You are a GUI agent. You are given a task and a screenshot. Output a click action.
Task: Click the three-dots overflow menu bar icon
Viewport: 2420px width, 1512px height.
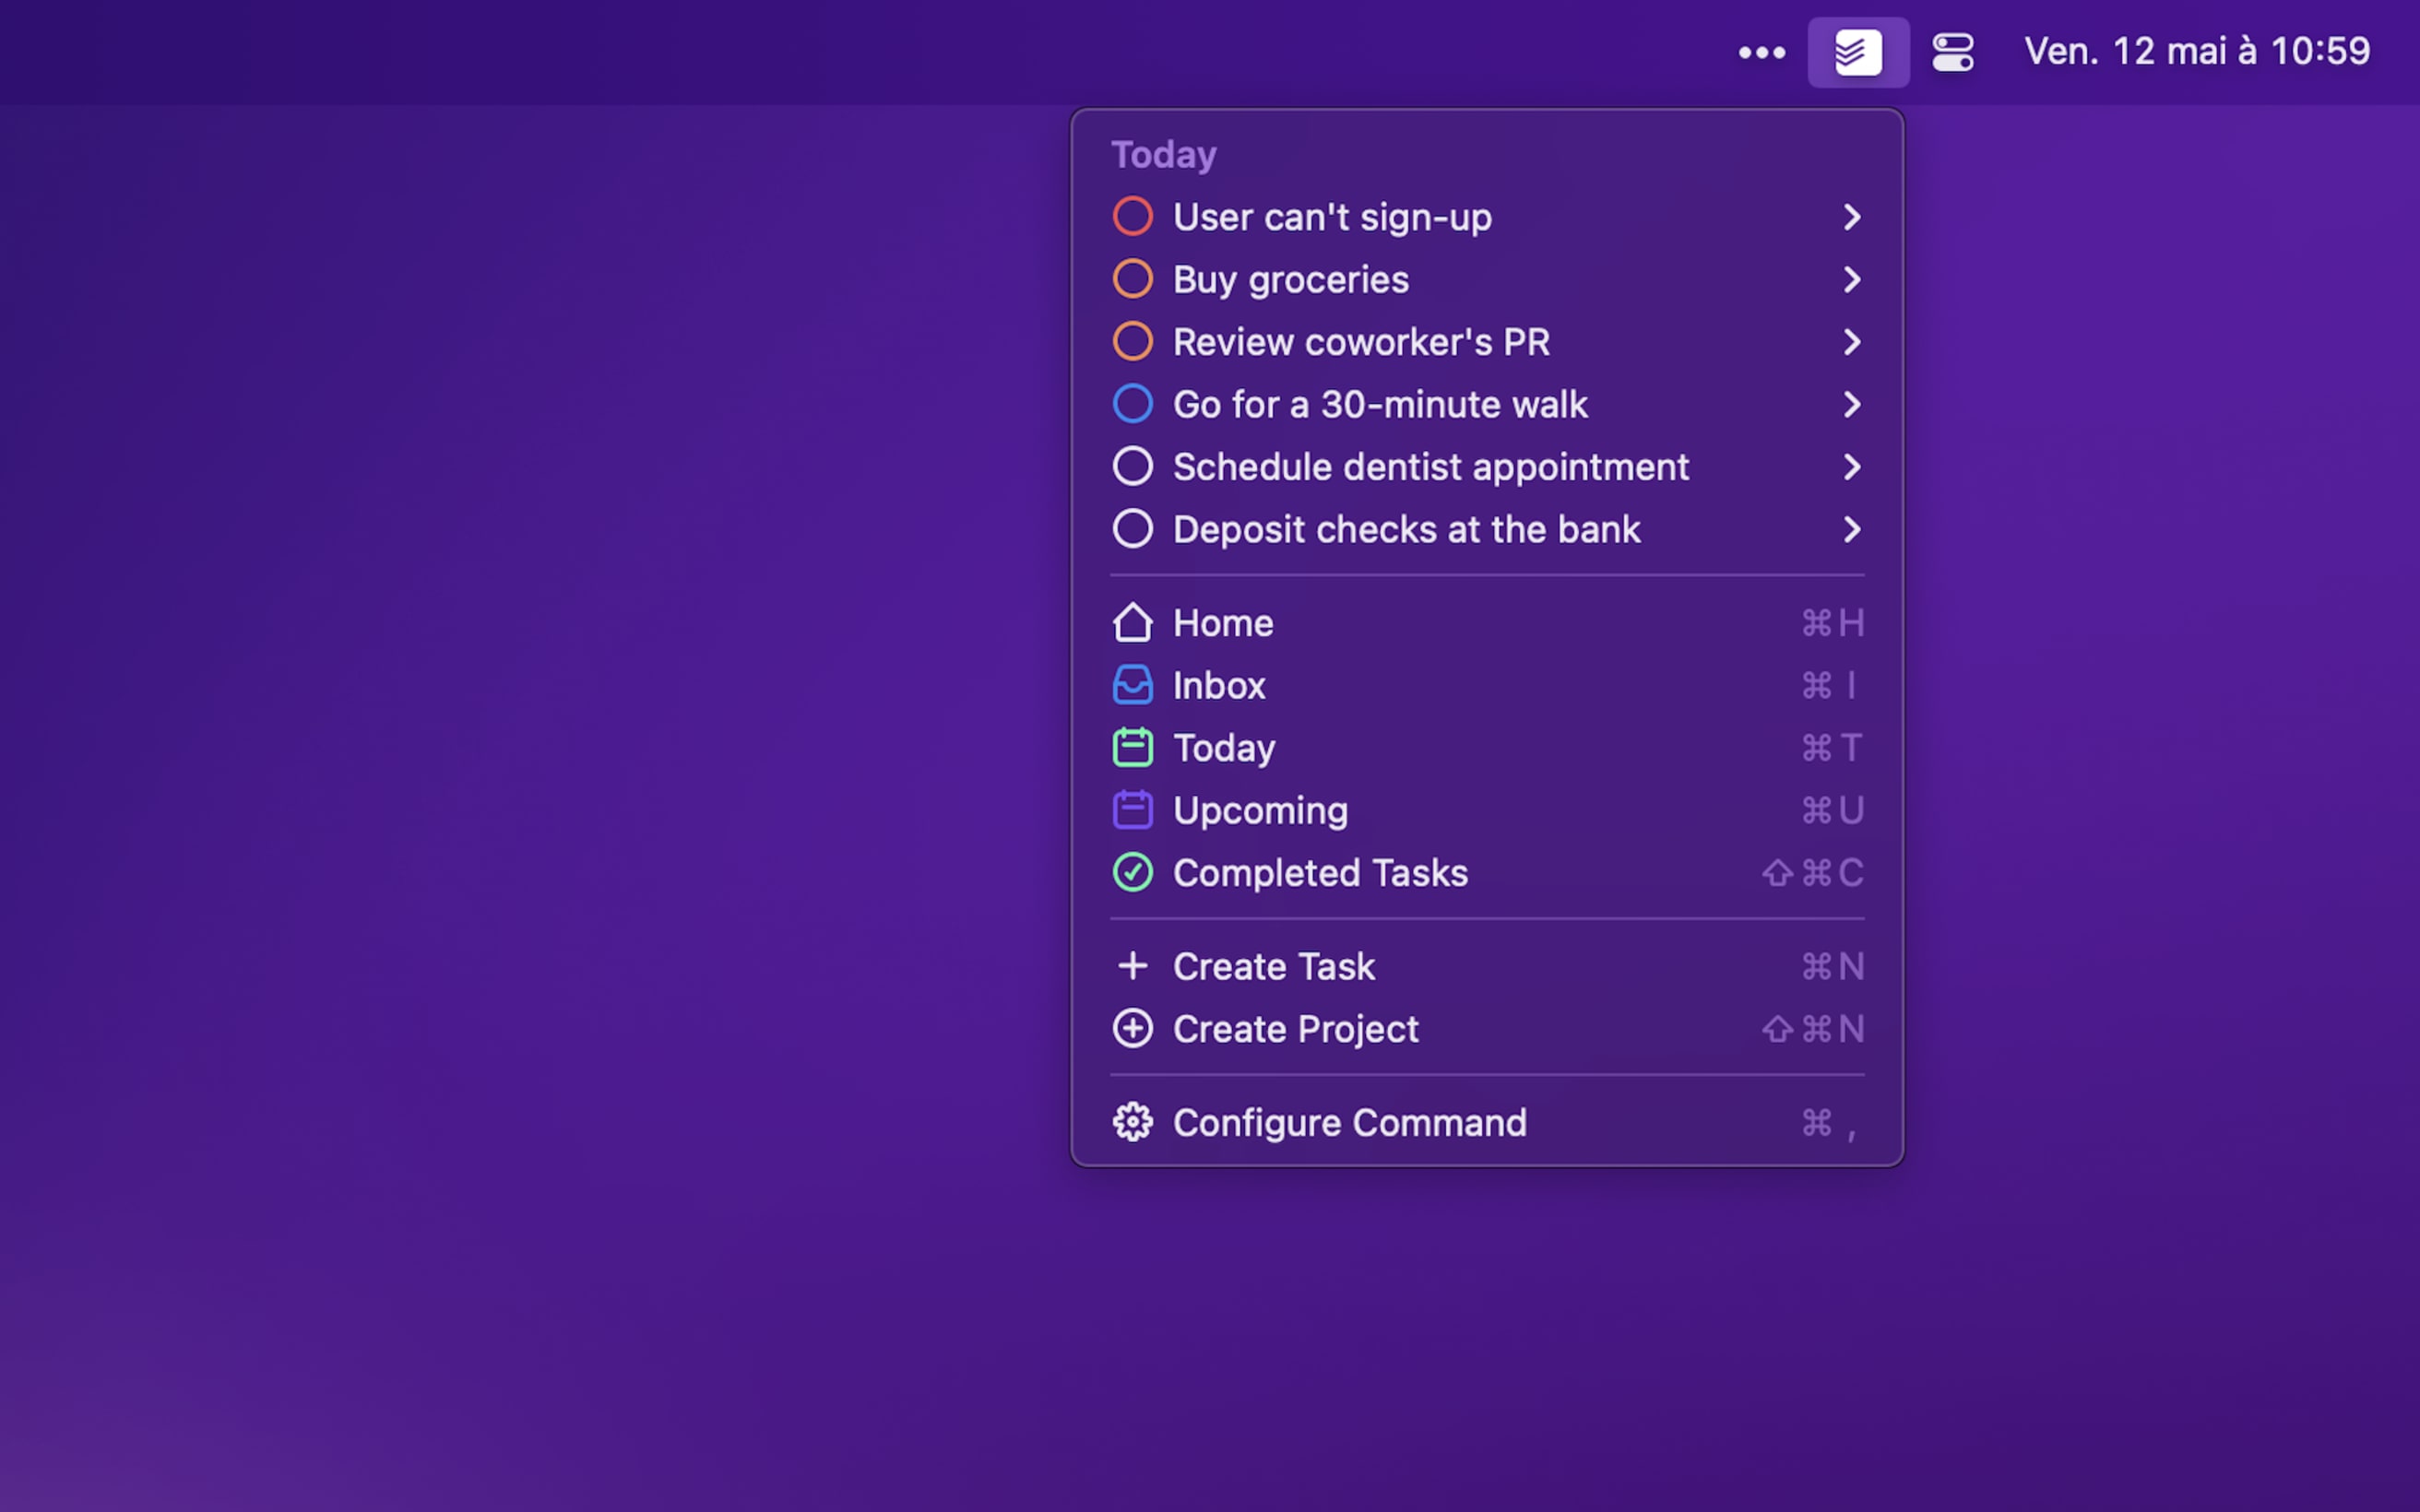coord(1761,52)
